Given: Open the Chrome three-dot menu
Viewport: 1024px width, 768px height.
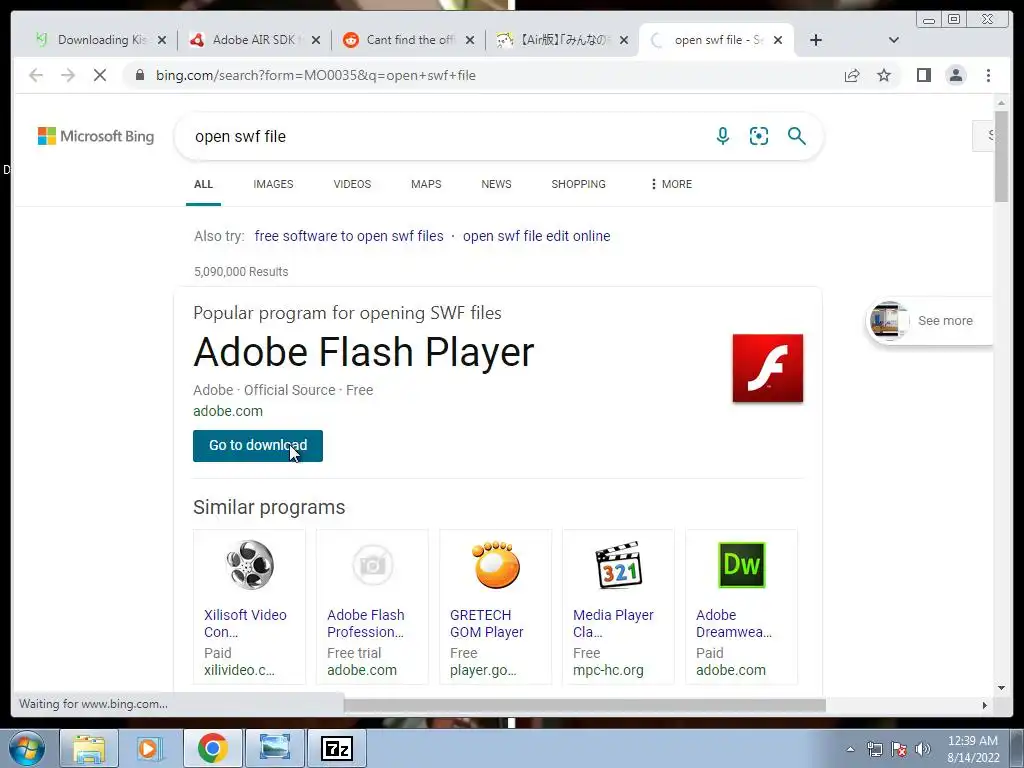Looking at the screenshot, I should [x=988, y=75].
